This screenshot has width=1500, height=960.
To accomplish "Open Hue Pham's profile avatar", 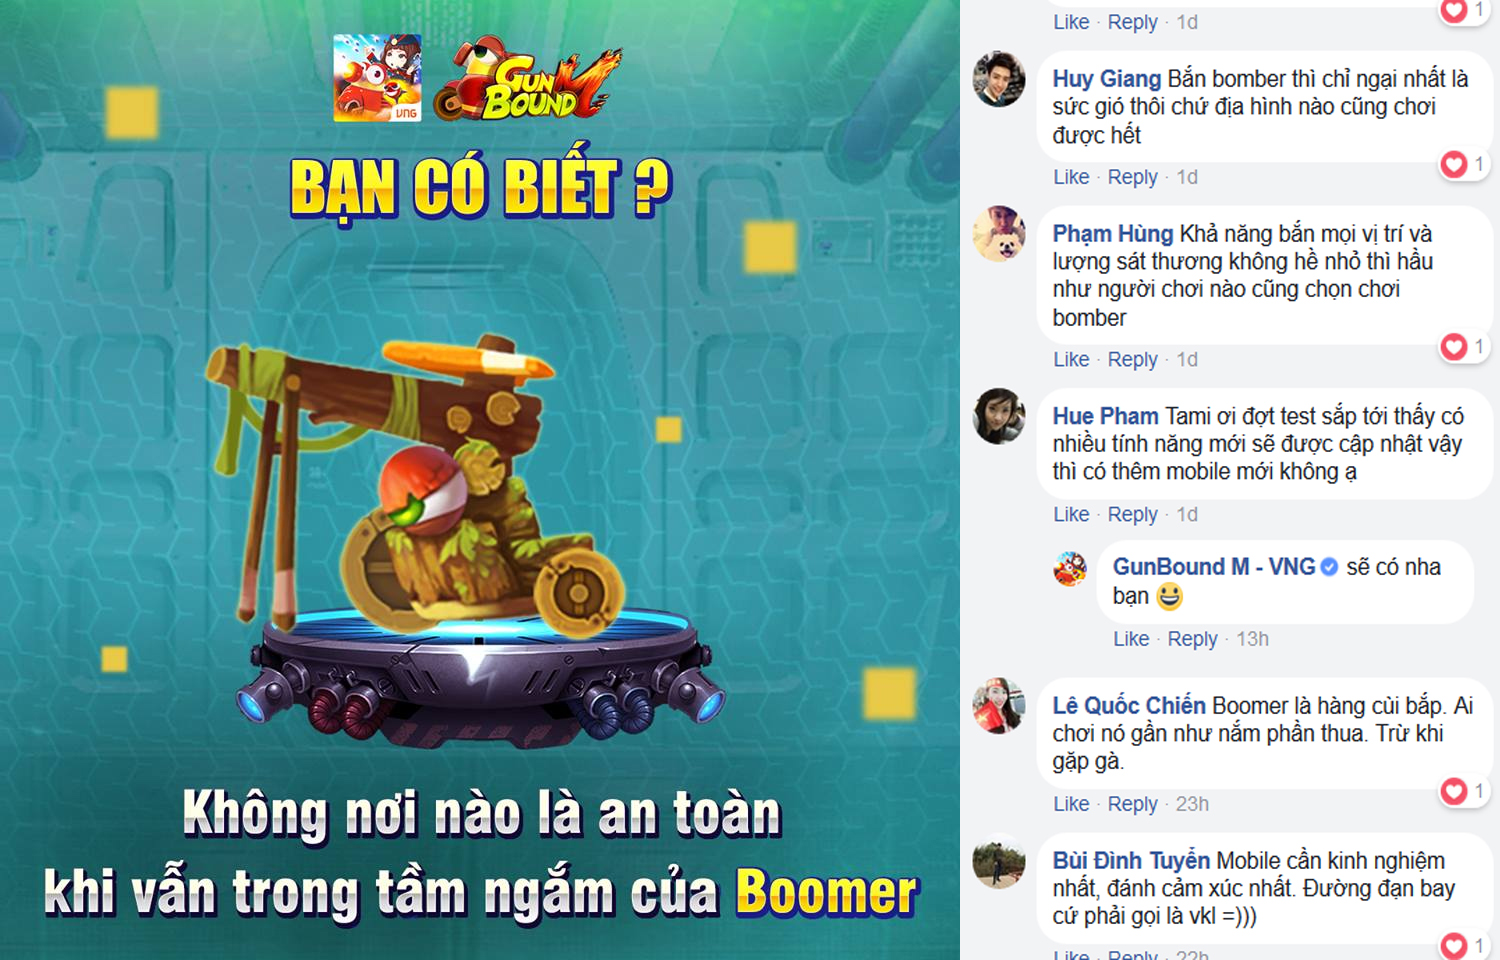I will pos(999,416).
